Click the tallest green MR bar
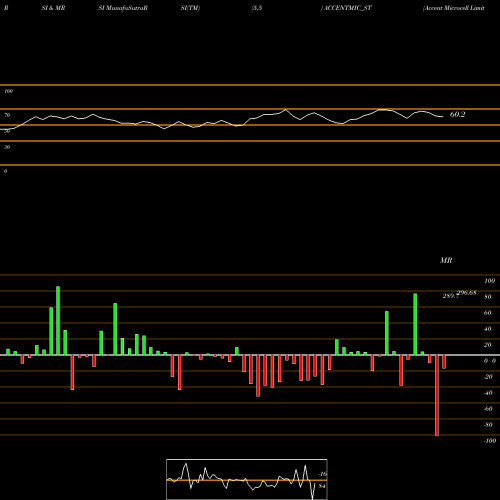 pyautogui.click(x=58, y=320)
